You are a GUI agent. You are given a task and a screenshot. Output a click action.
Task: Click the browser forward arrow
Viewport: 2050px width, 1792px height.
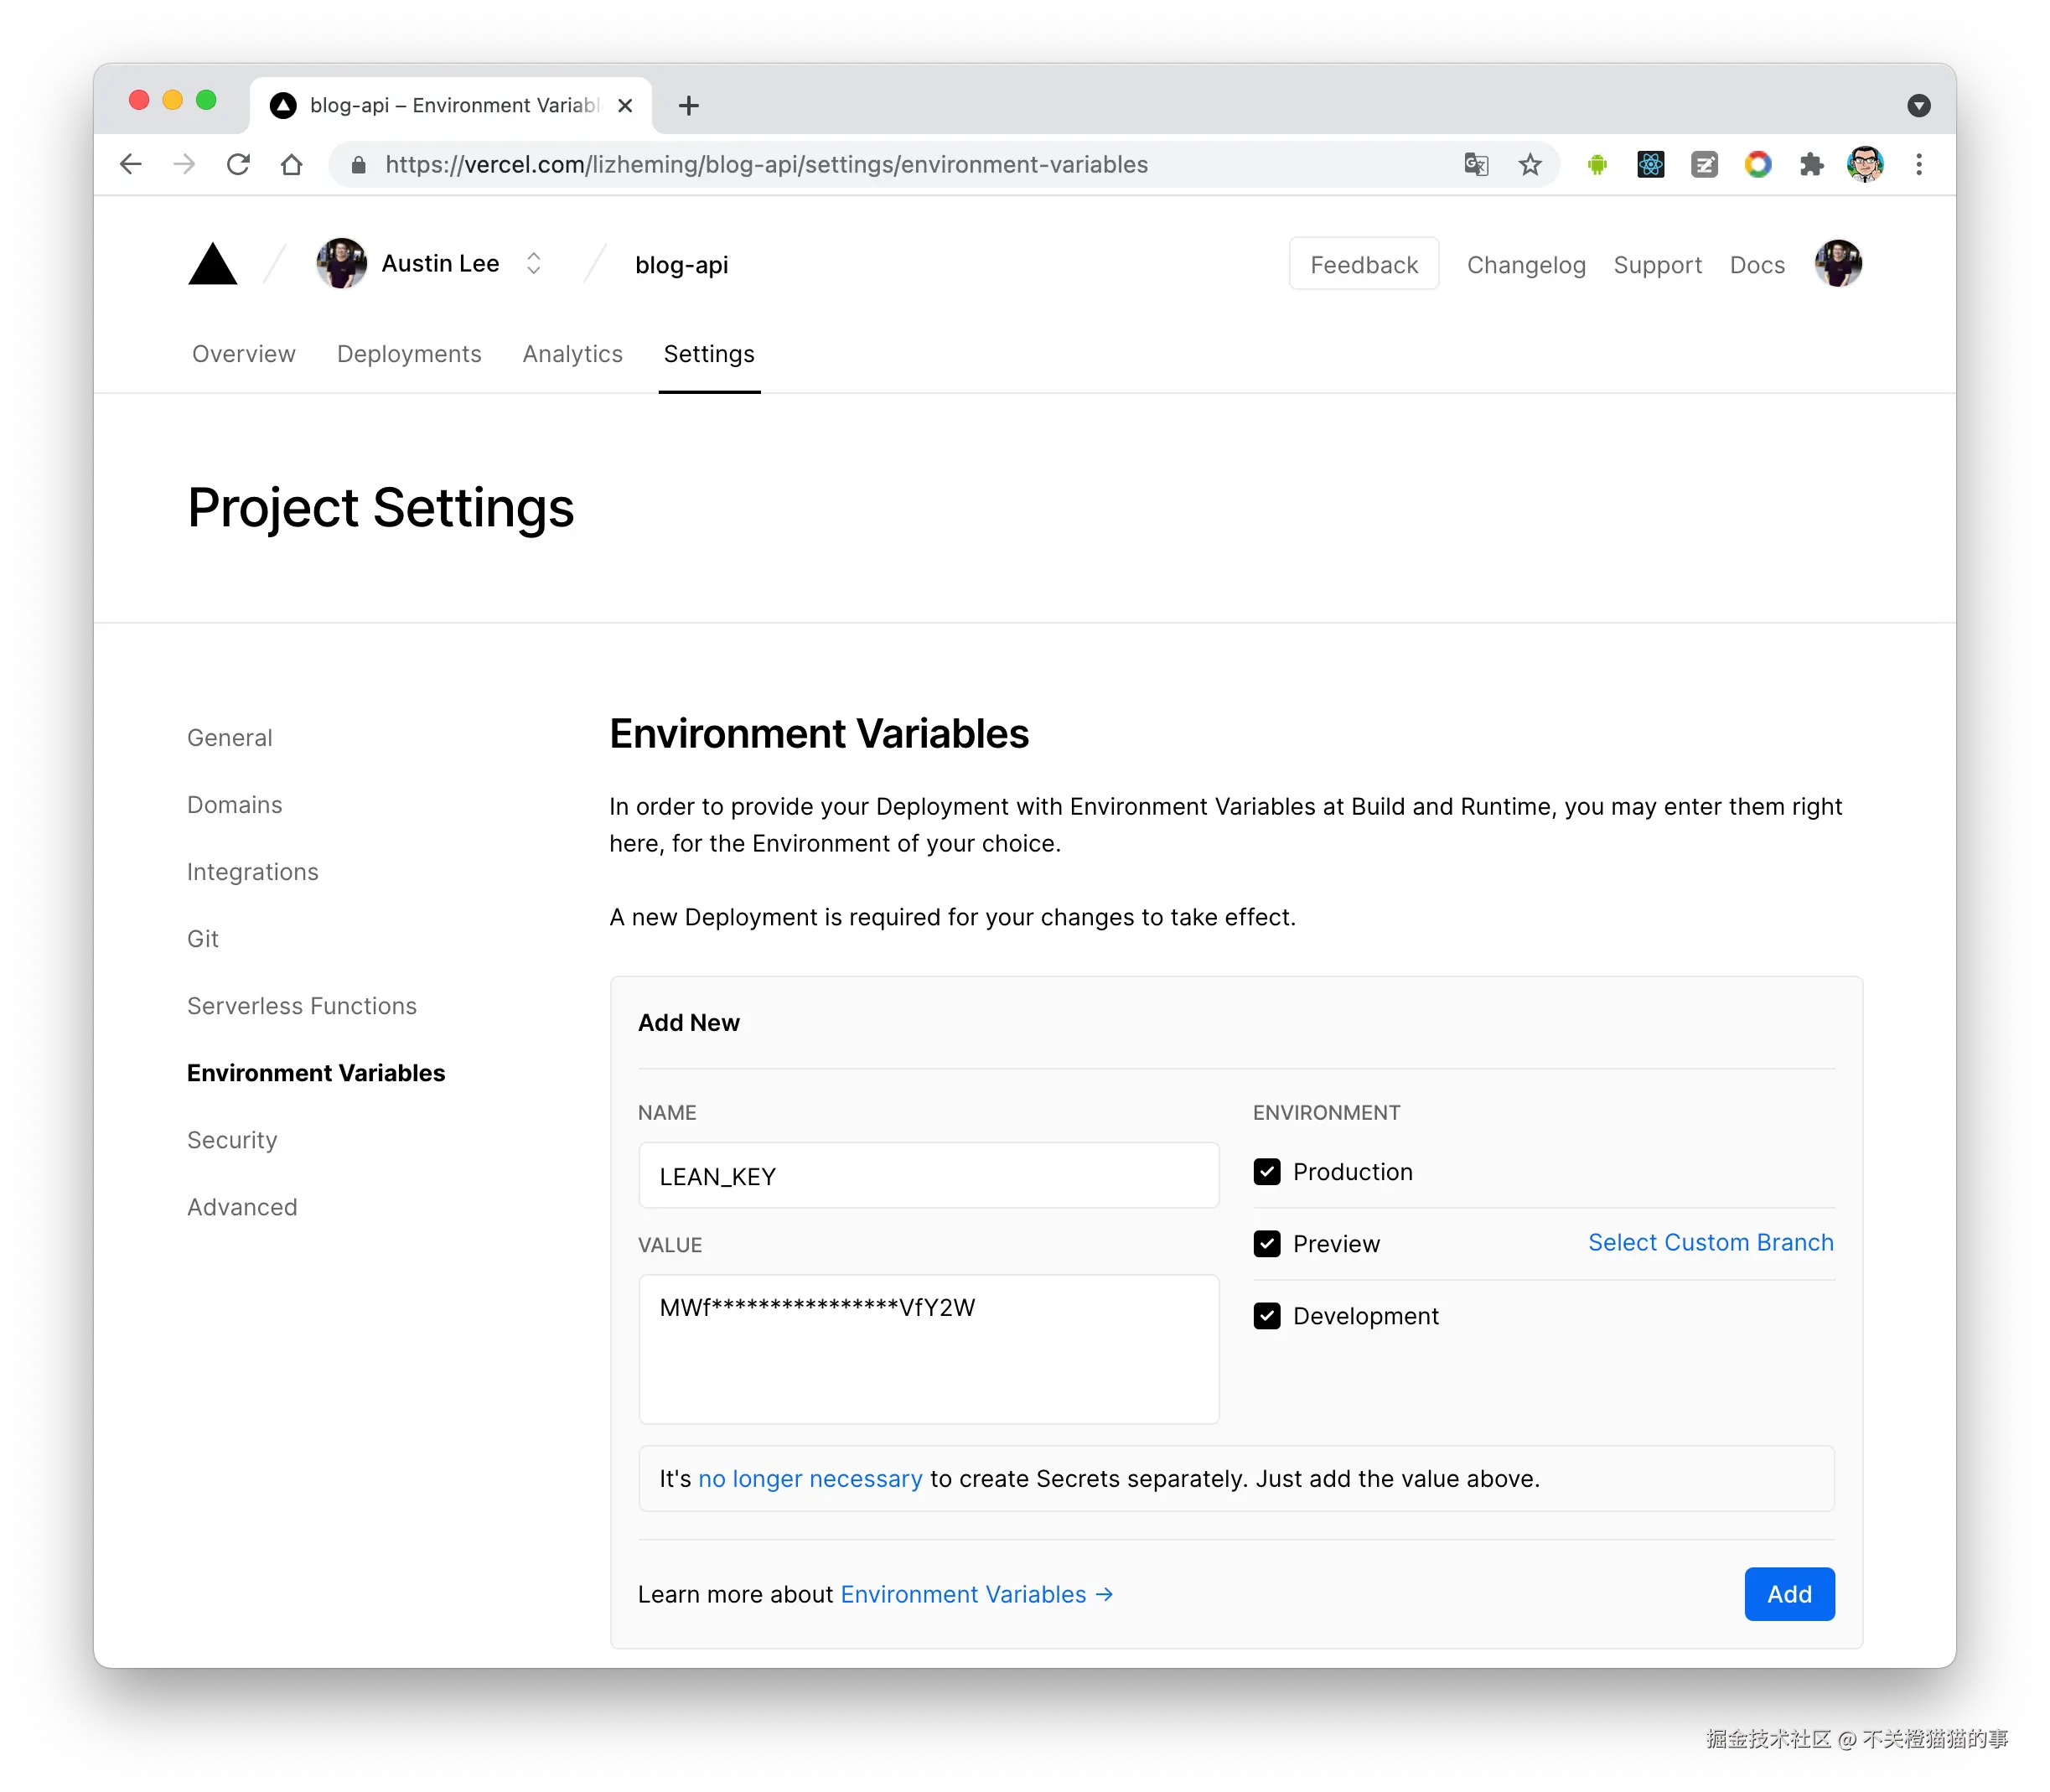184,164
